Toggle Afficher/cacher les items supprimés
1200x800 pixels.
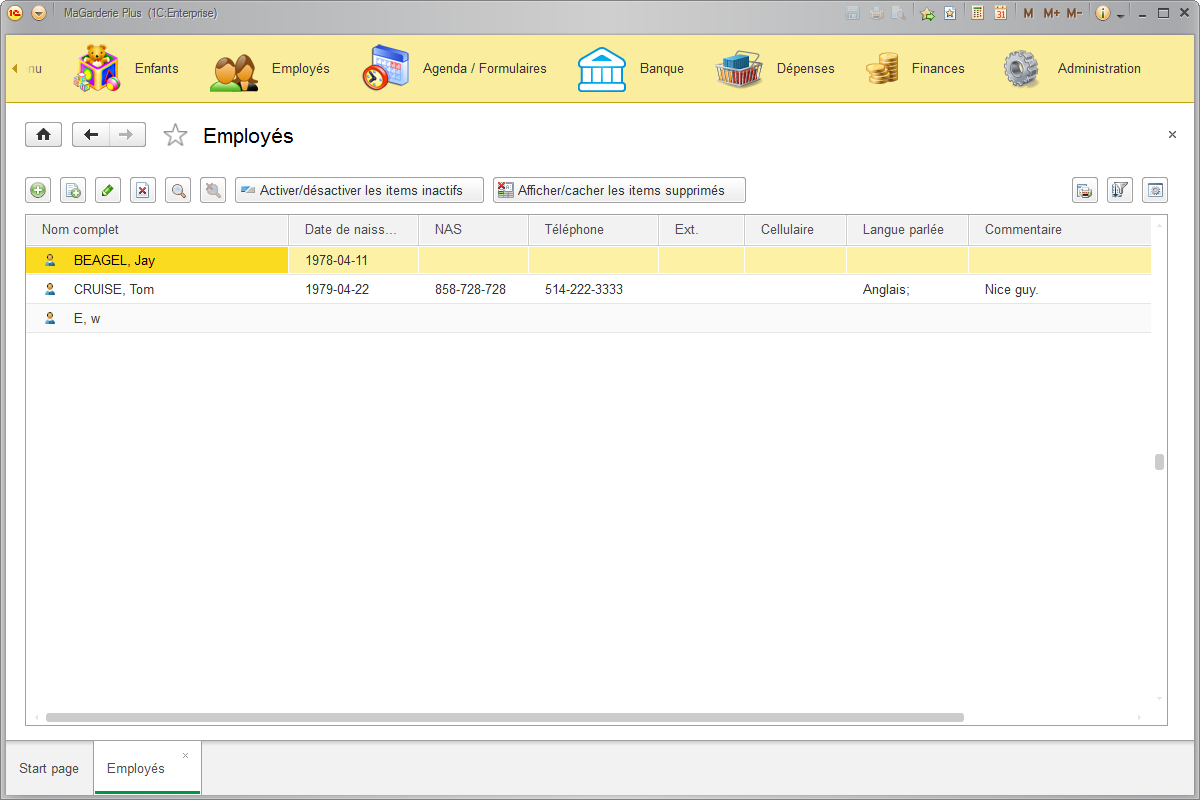click(619, 190)
